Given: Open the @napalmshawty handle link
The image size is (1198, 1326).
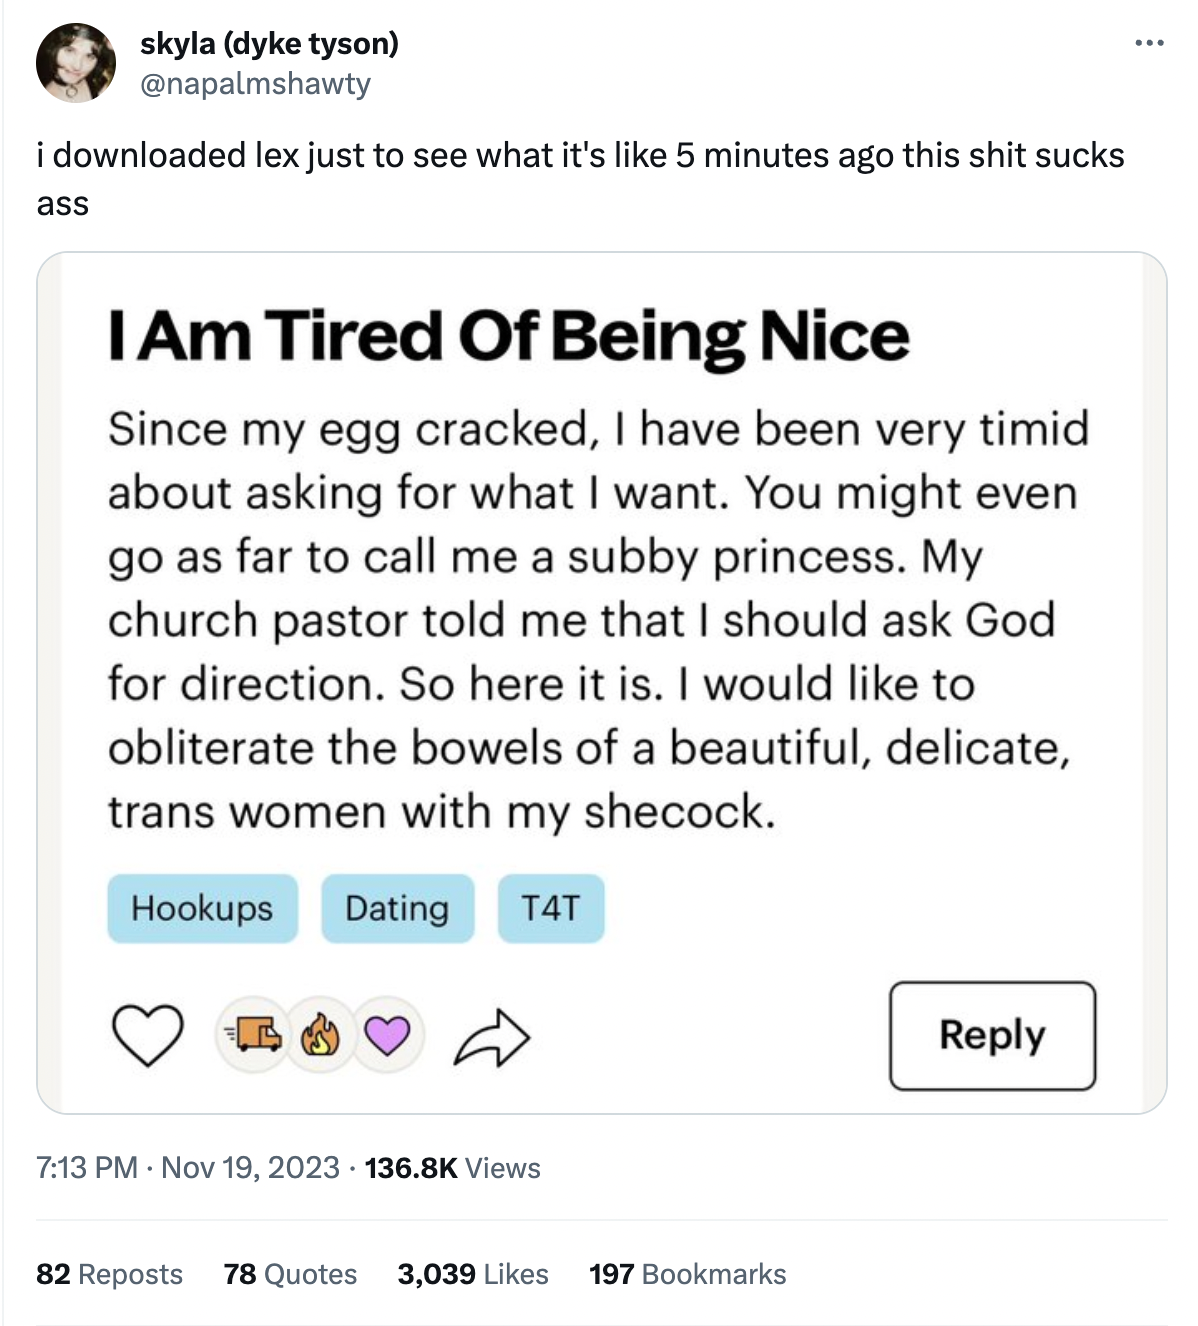Looking at the screenshot, I should point(255,83).
